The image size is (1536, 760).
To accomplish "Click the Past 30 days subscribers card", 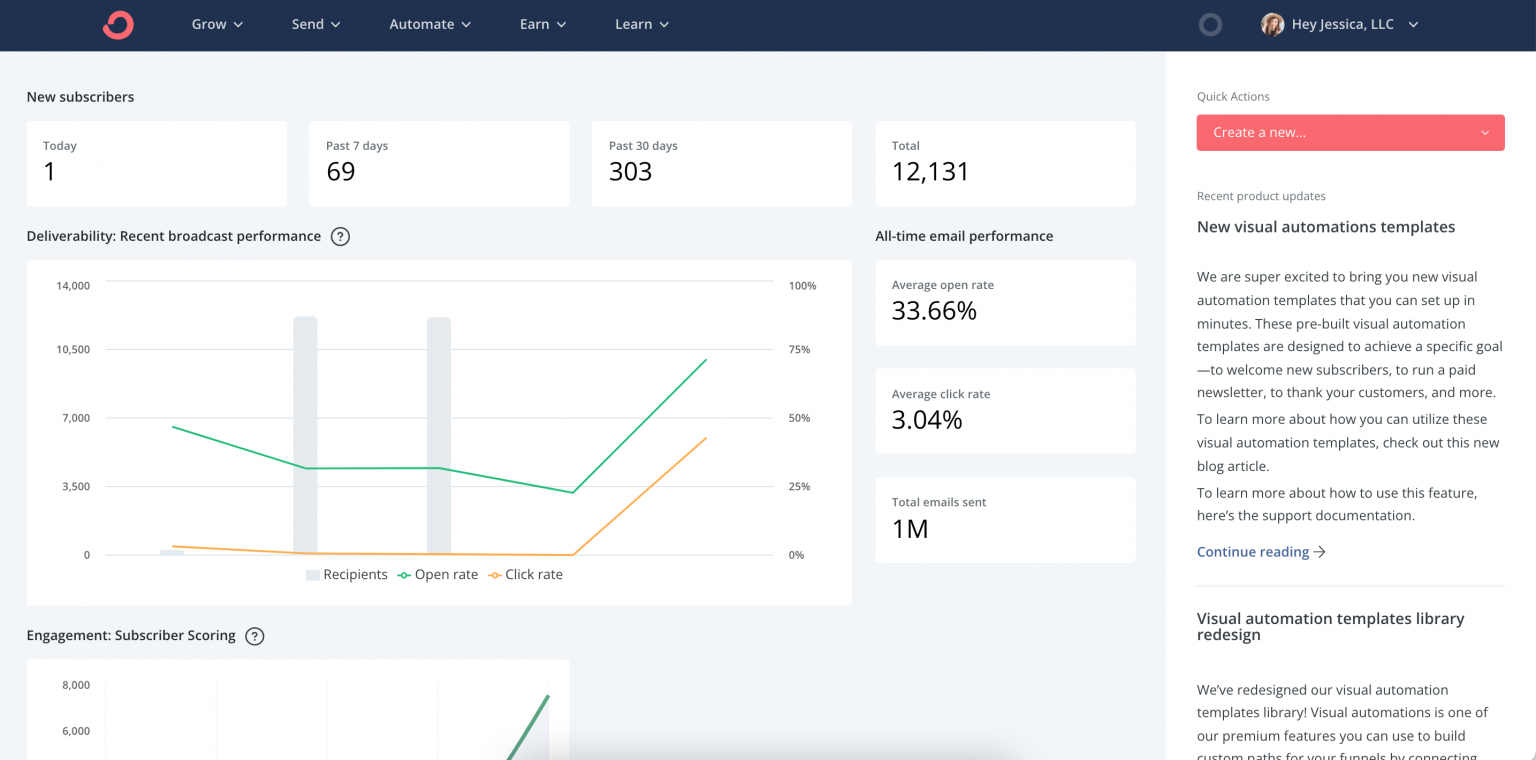I will click(721, 163).
